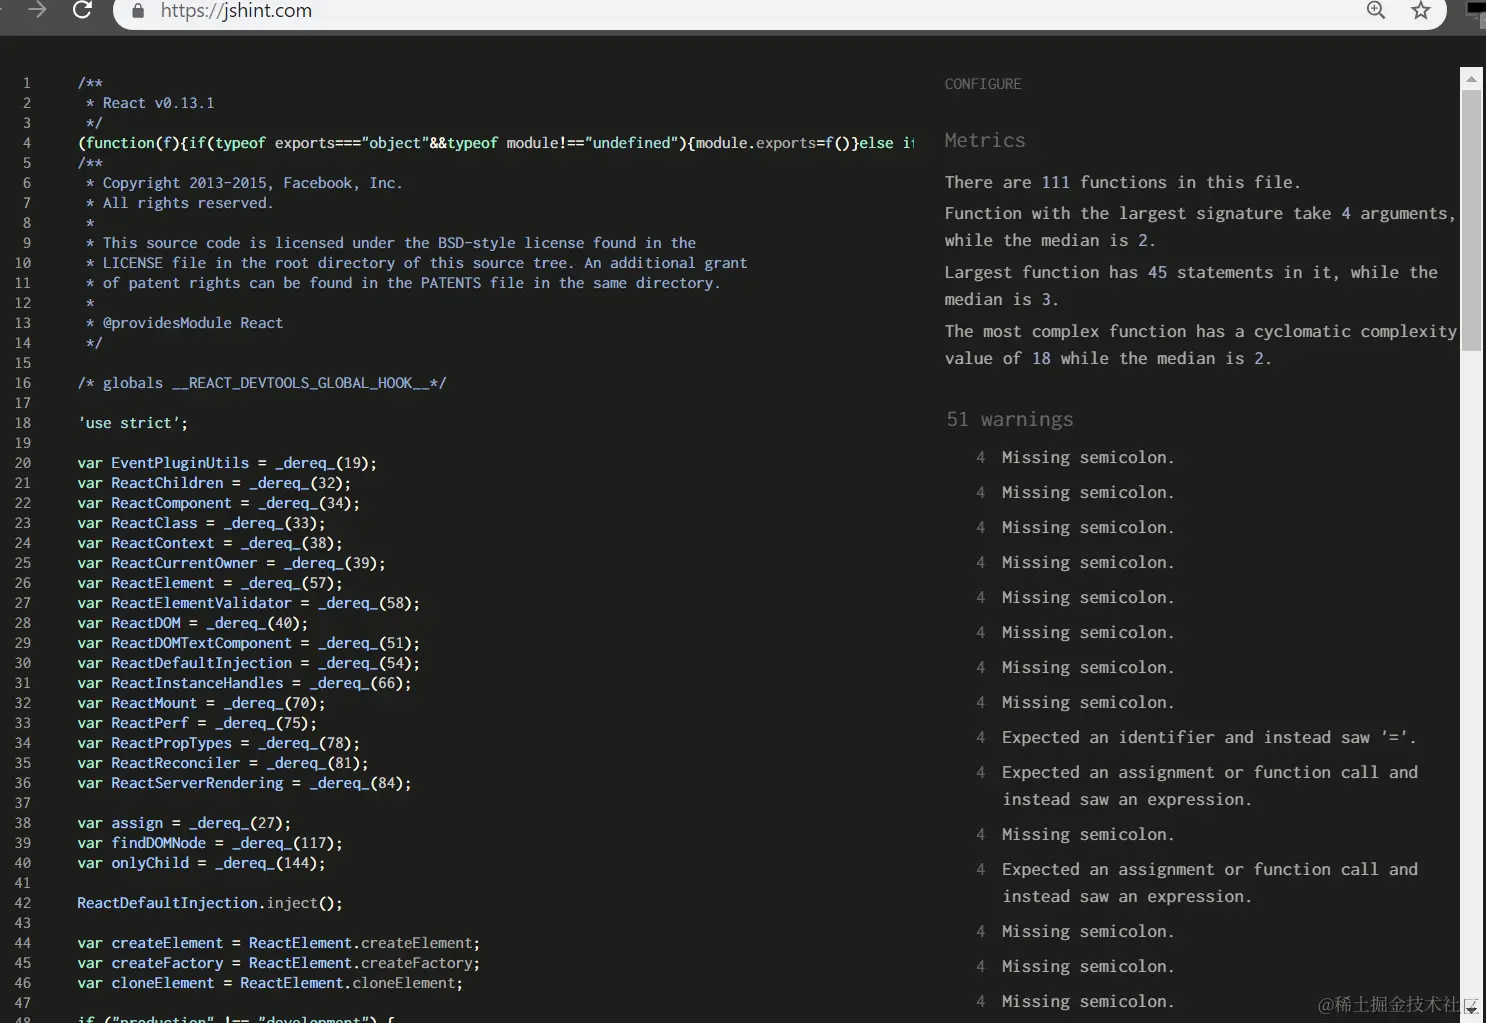Viewport: 1486px width, 1023px height.
Task: Click code line 'var ReactContext = _dereq_(38);'
Action: pos(210,543)
